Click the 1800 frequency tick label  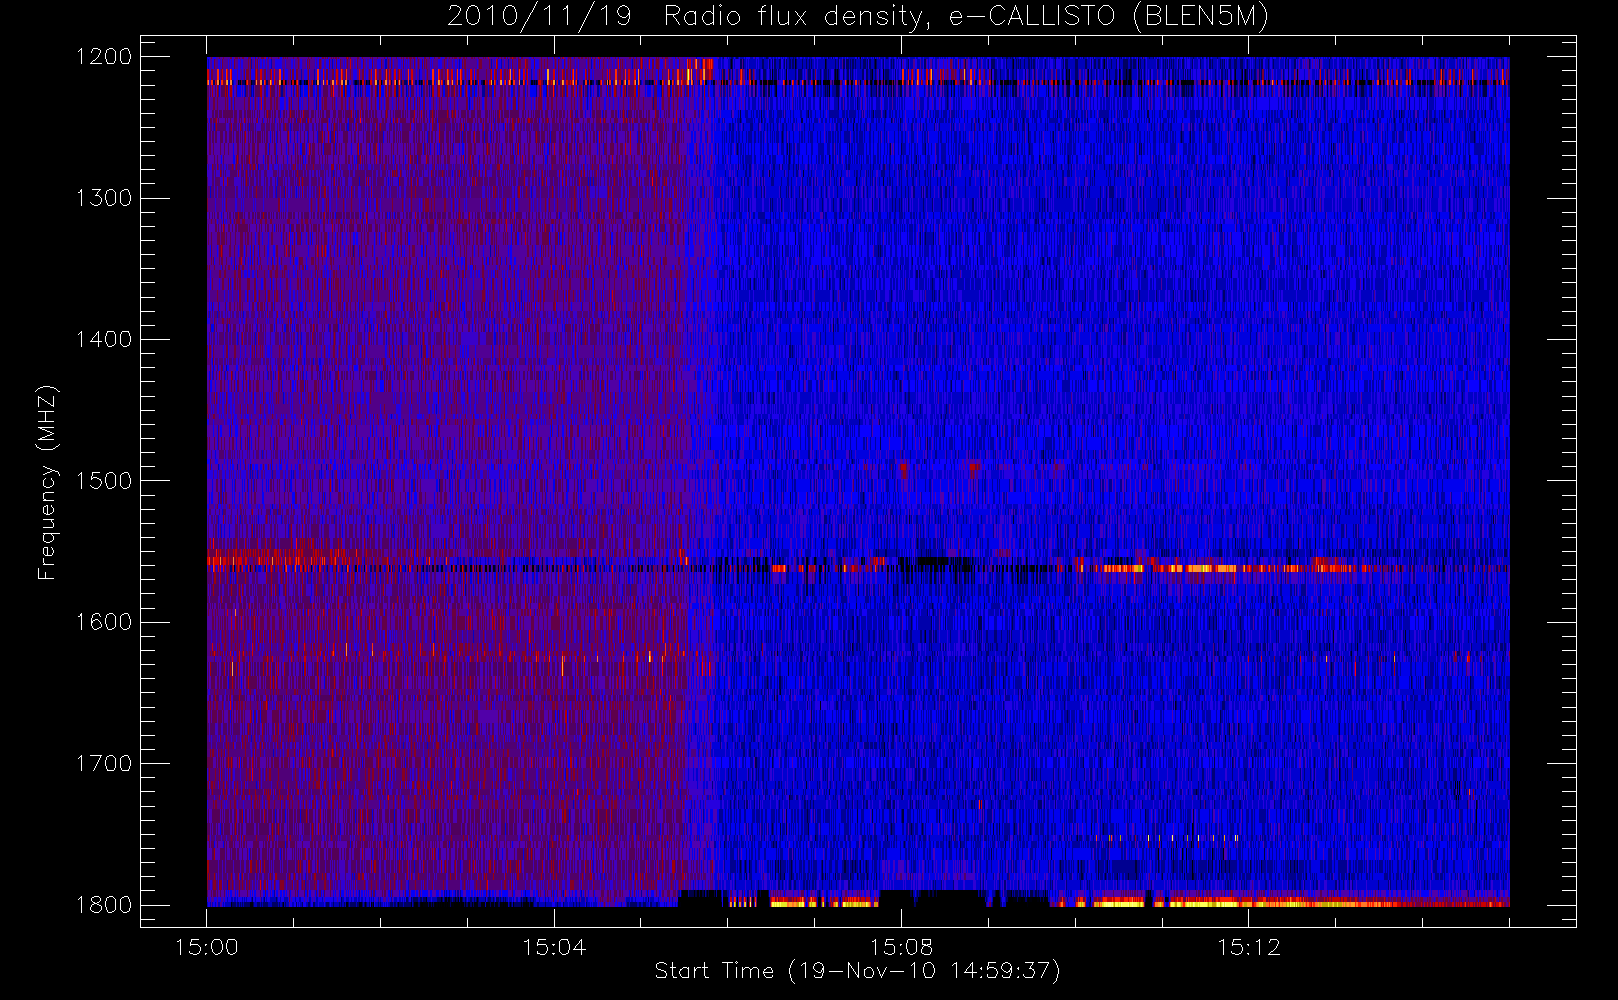click(x=104, y=905)
